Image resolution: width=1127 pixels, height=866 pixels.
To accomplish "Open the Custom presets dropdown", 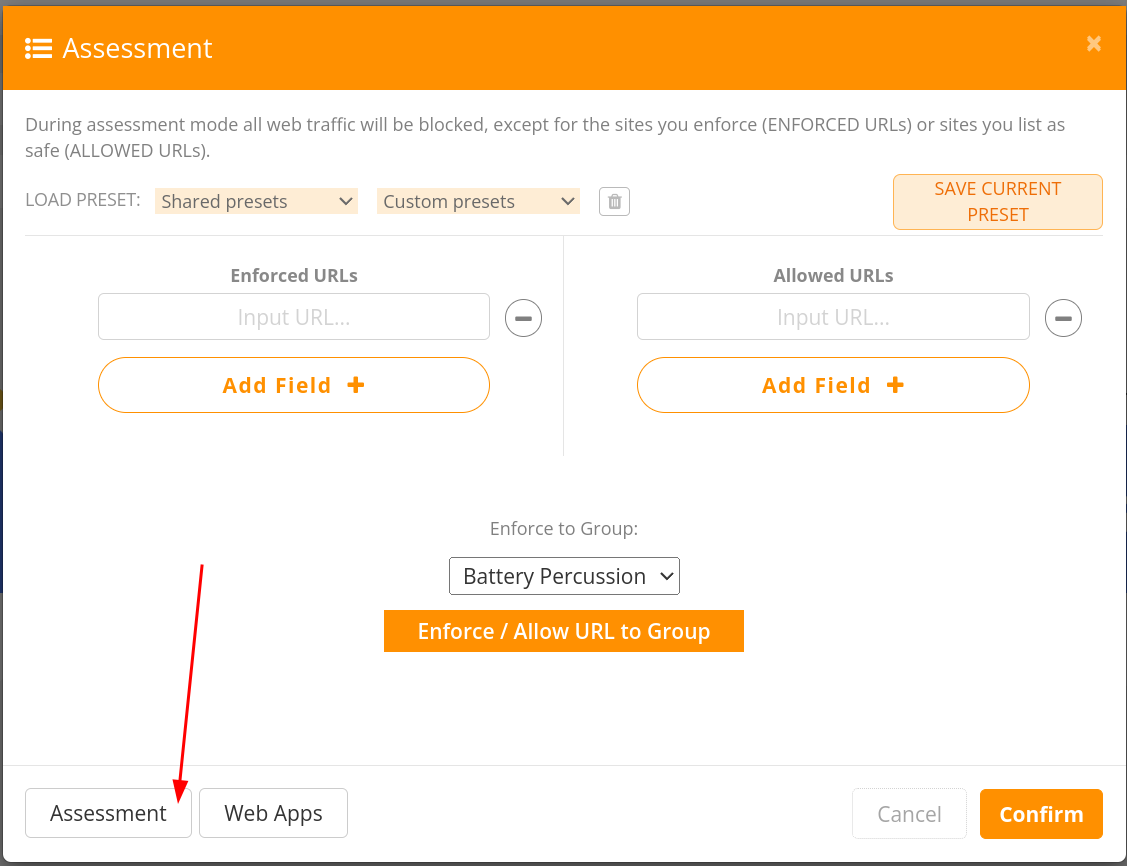I will (478, 201).
